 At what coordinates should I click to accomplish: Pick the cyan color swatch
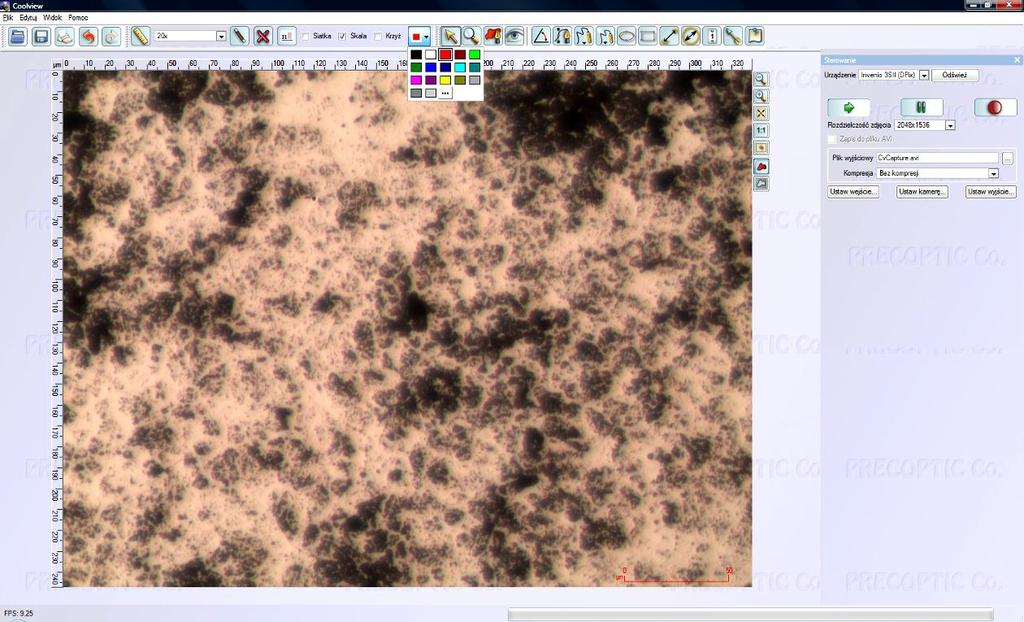tap(460, 67)
